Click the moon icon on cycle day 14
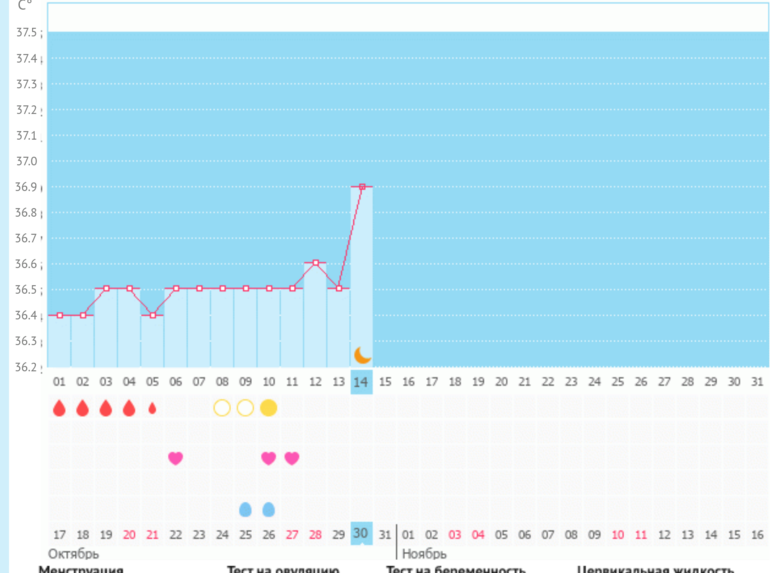This screenshot has width=770, height=573. (363, 355)
